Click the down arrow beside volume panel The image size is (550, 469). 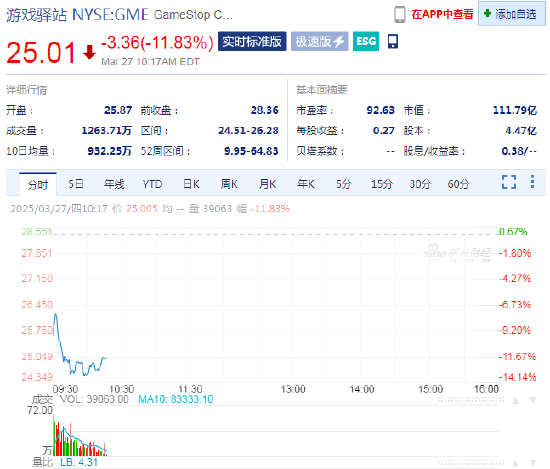point(533,401)
